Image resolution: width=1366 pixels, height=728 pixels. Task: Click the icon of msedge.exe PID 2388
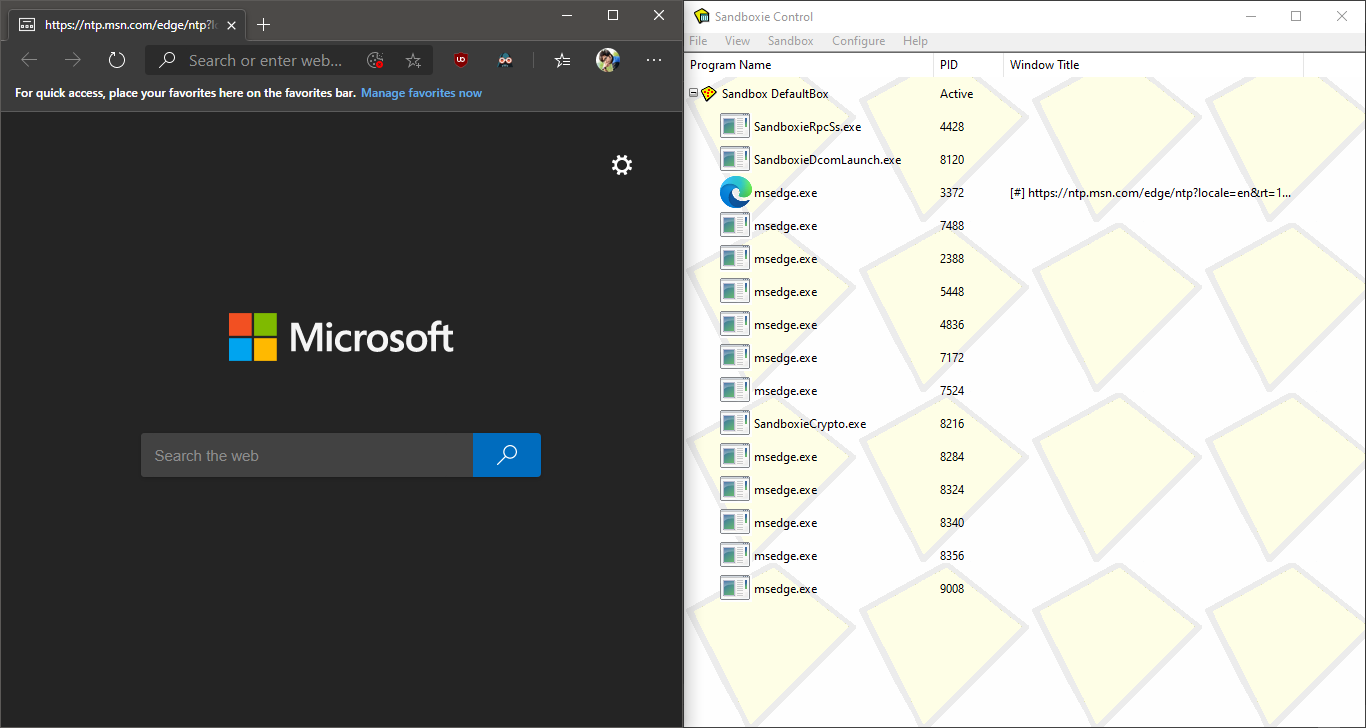tap(735, 259)
